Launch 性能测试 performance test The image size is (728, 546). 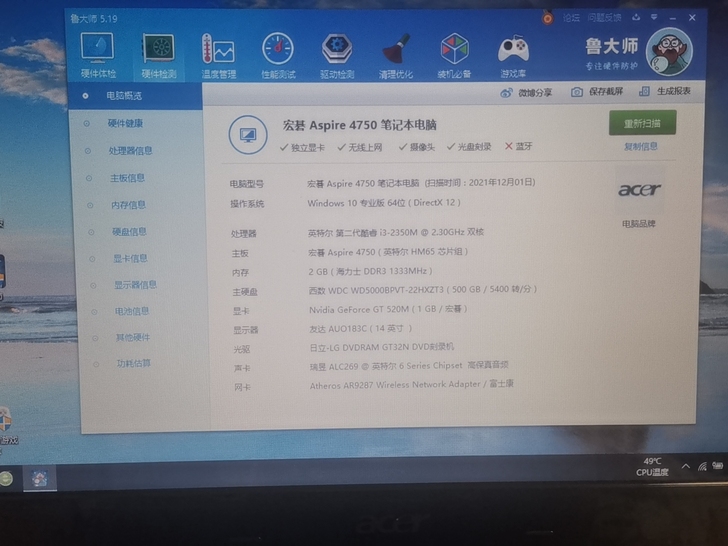pos(278,55)
